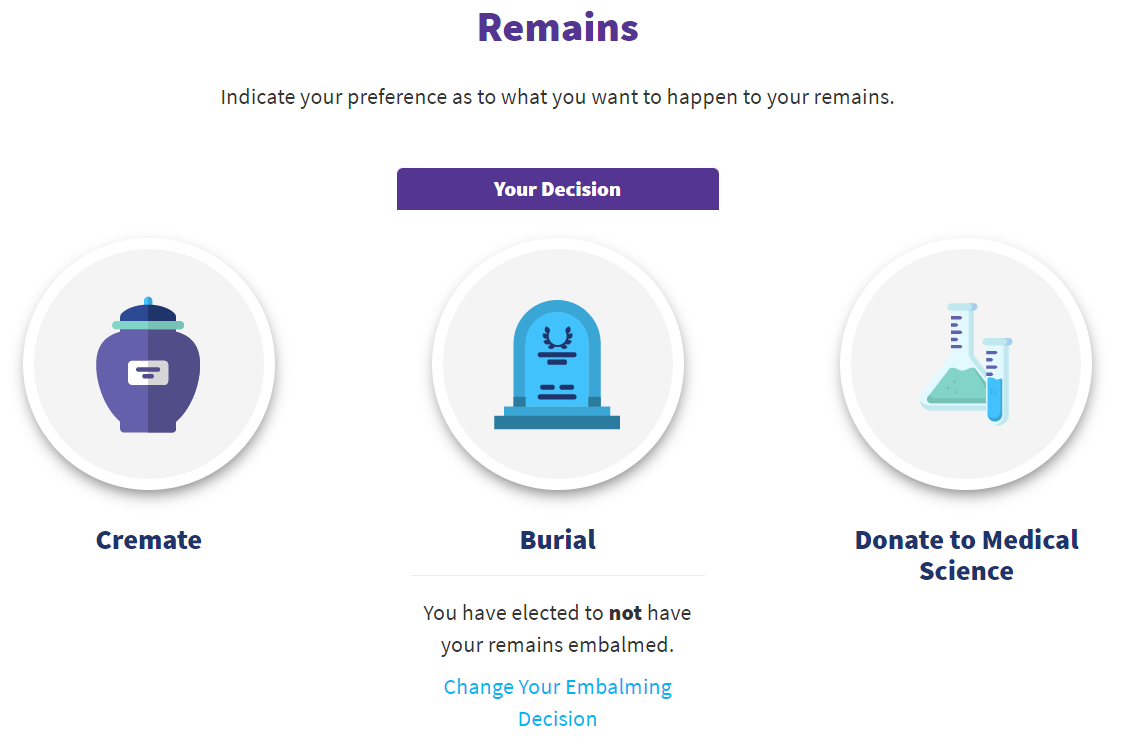Click the bold word "not"

tap(625, 612)
